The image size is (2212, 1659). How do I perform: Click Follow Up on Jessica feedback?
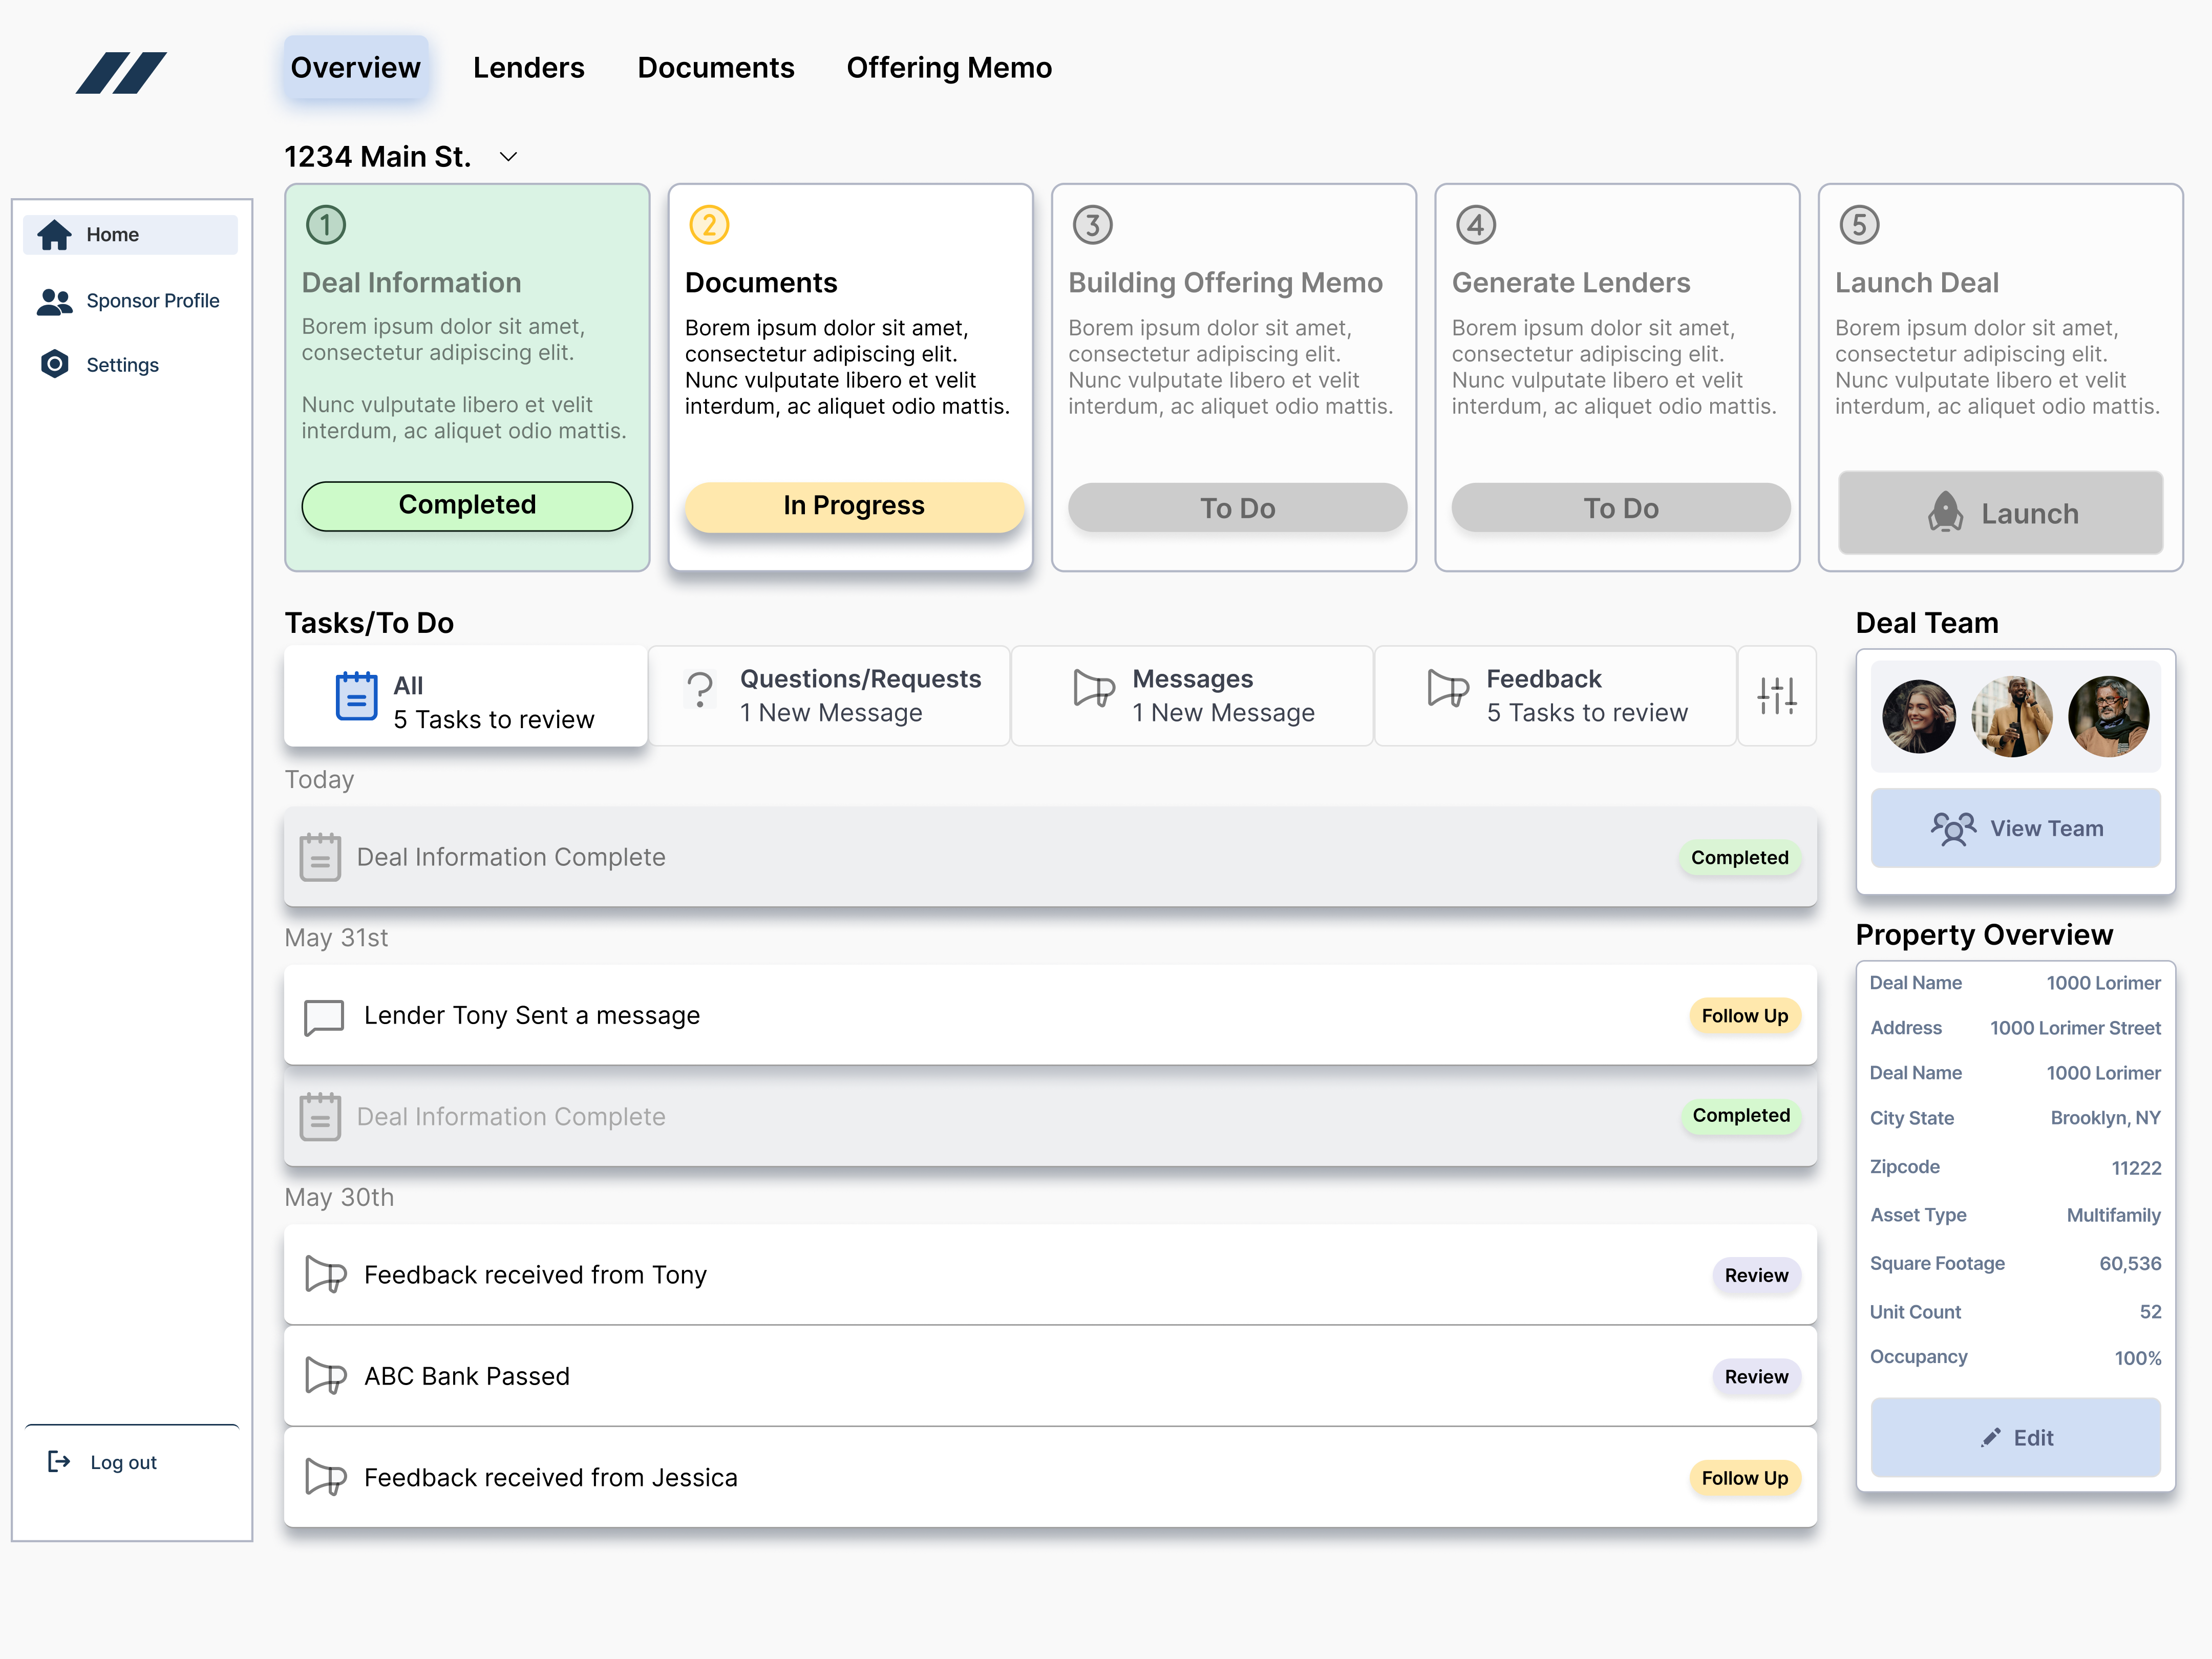(x=1744, y=1478)
